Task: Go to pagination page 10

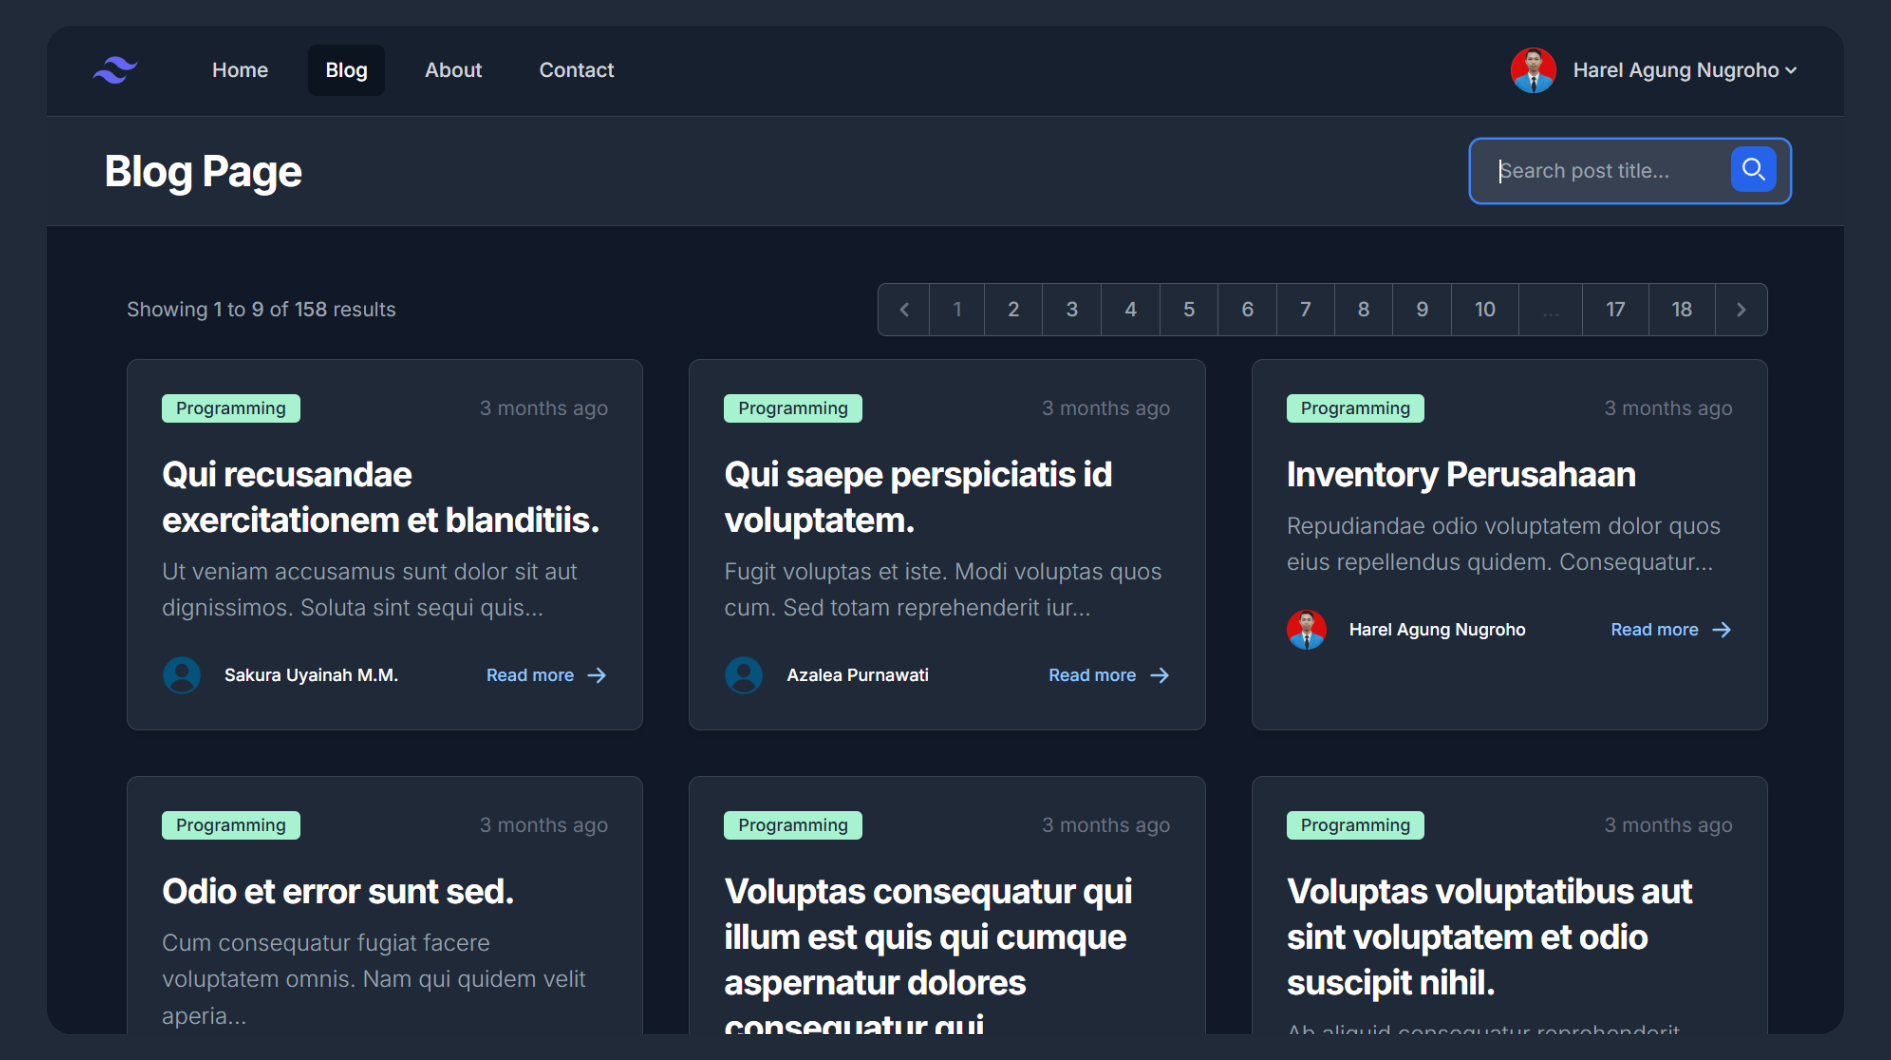Action: pyautogui.click(x=1485, y=310)
